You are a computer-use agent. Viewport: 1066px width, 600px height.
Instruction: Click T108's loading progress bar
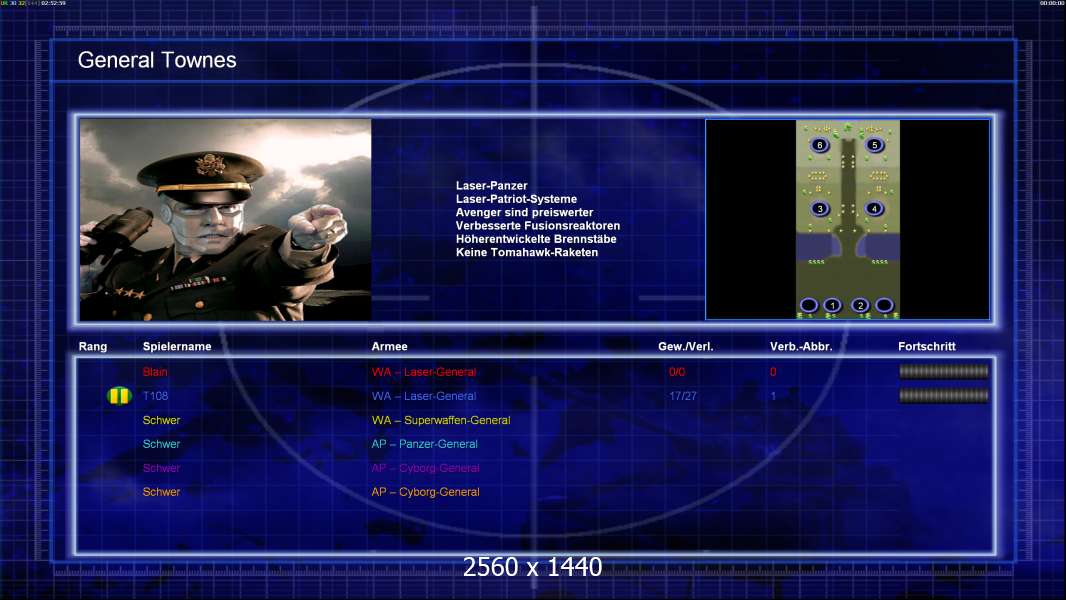(944, 395)
